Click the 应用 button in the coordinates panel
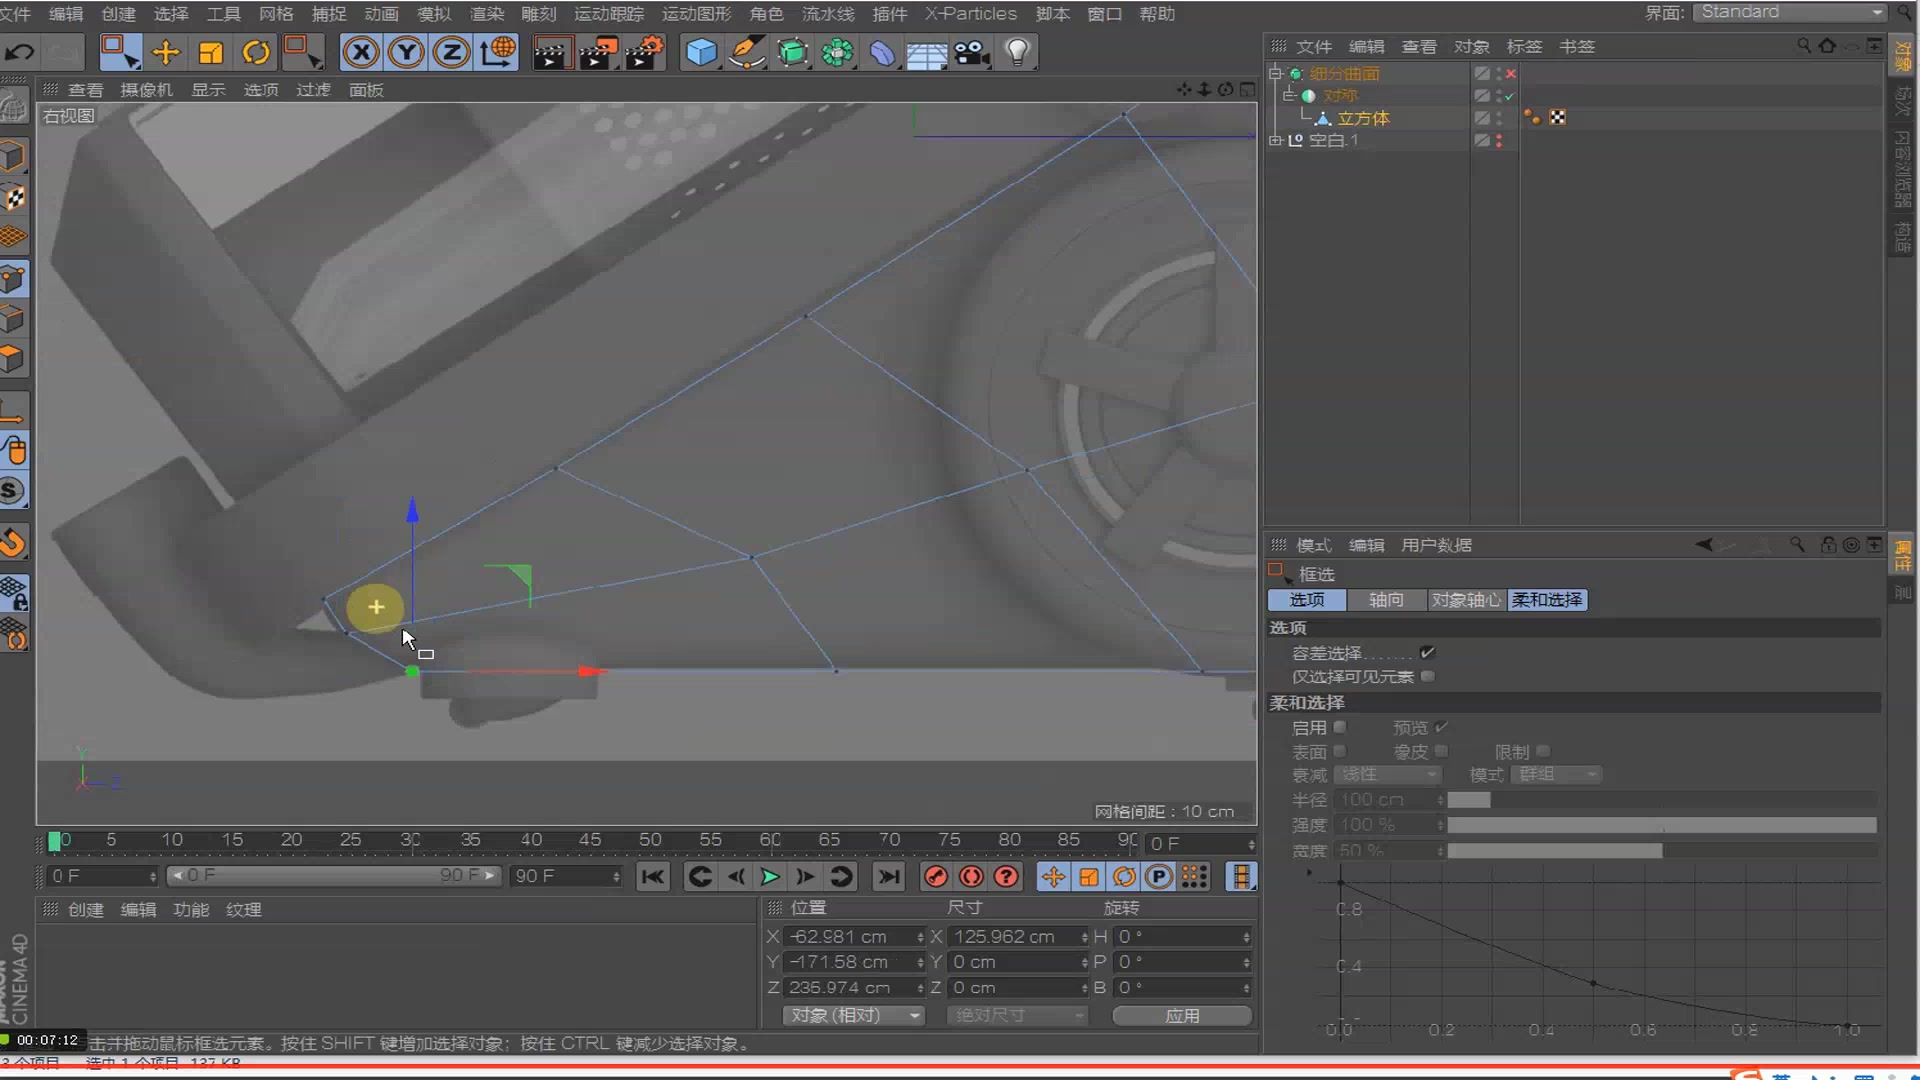 pos(1181,1015)
